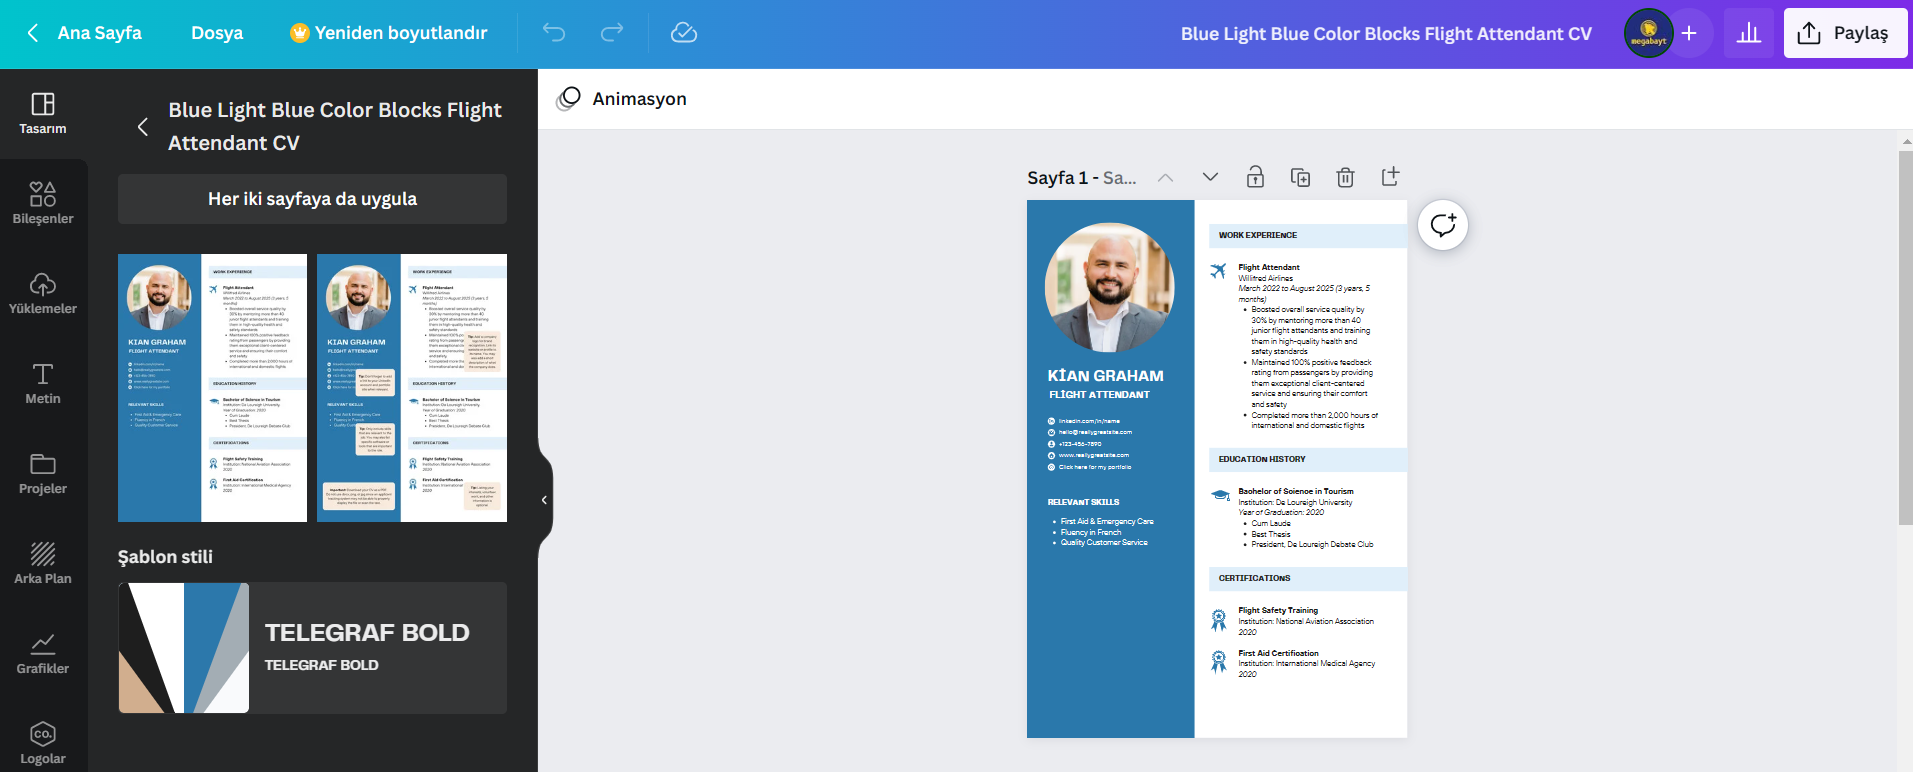Toggle the page lock icon
Screen dimensions: 1913x772
tap(1255, 177)
